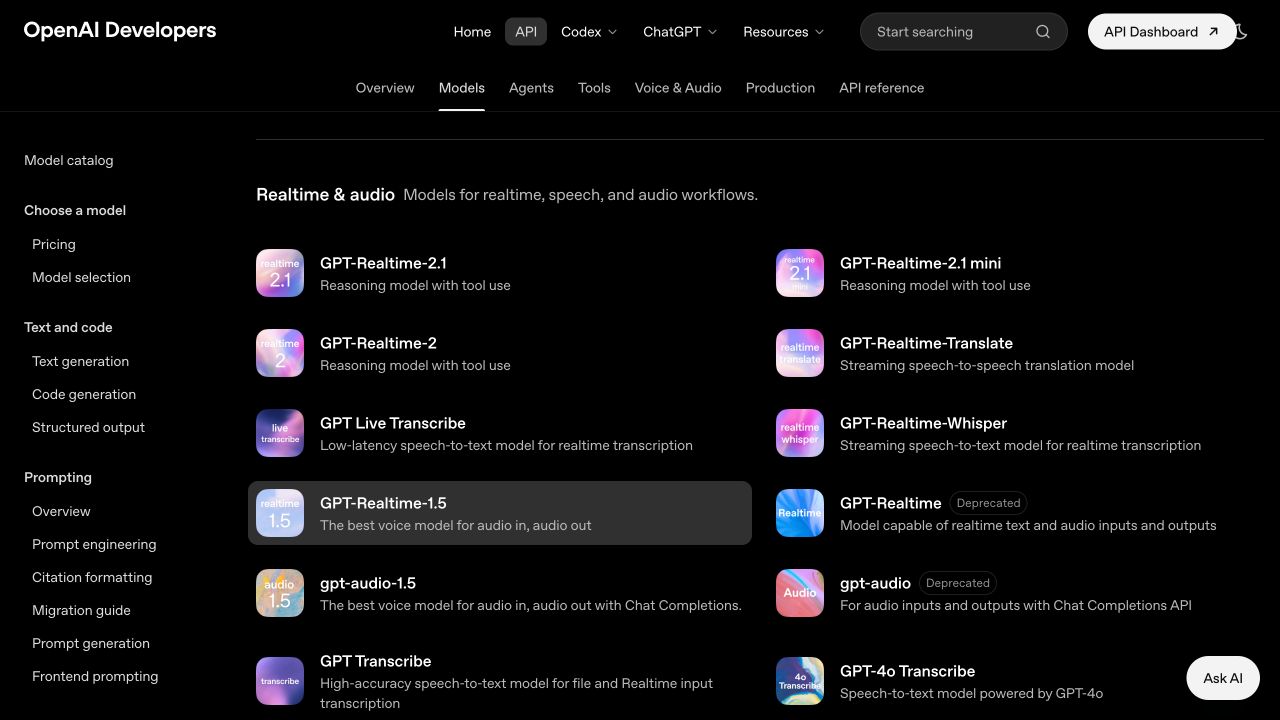Open the GPT Transcribe model title

pos(376,661)
